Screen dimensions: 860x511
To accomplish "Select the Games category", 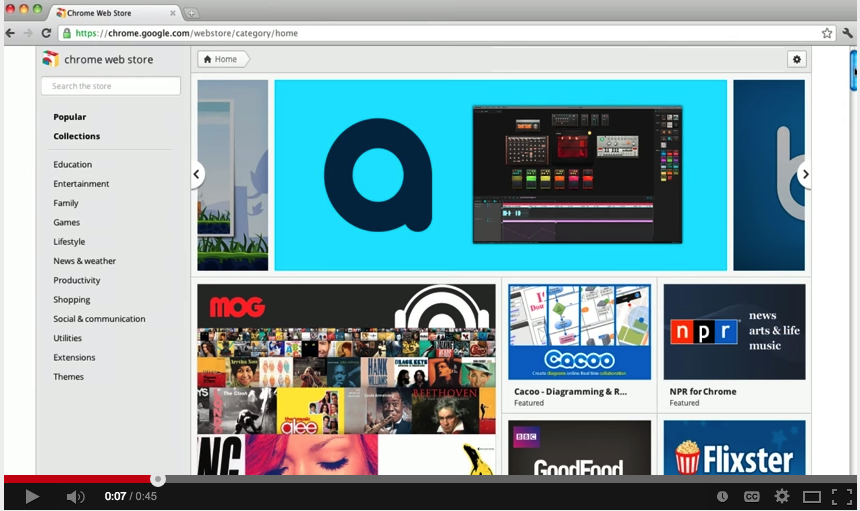I will pos(66,222).
